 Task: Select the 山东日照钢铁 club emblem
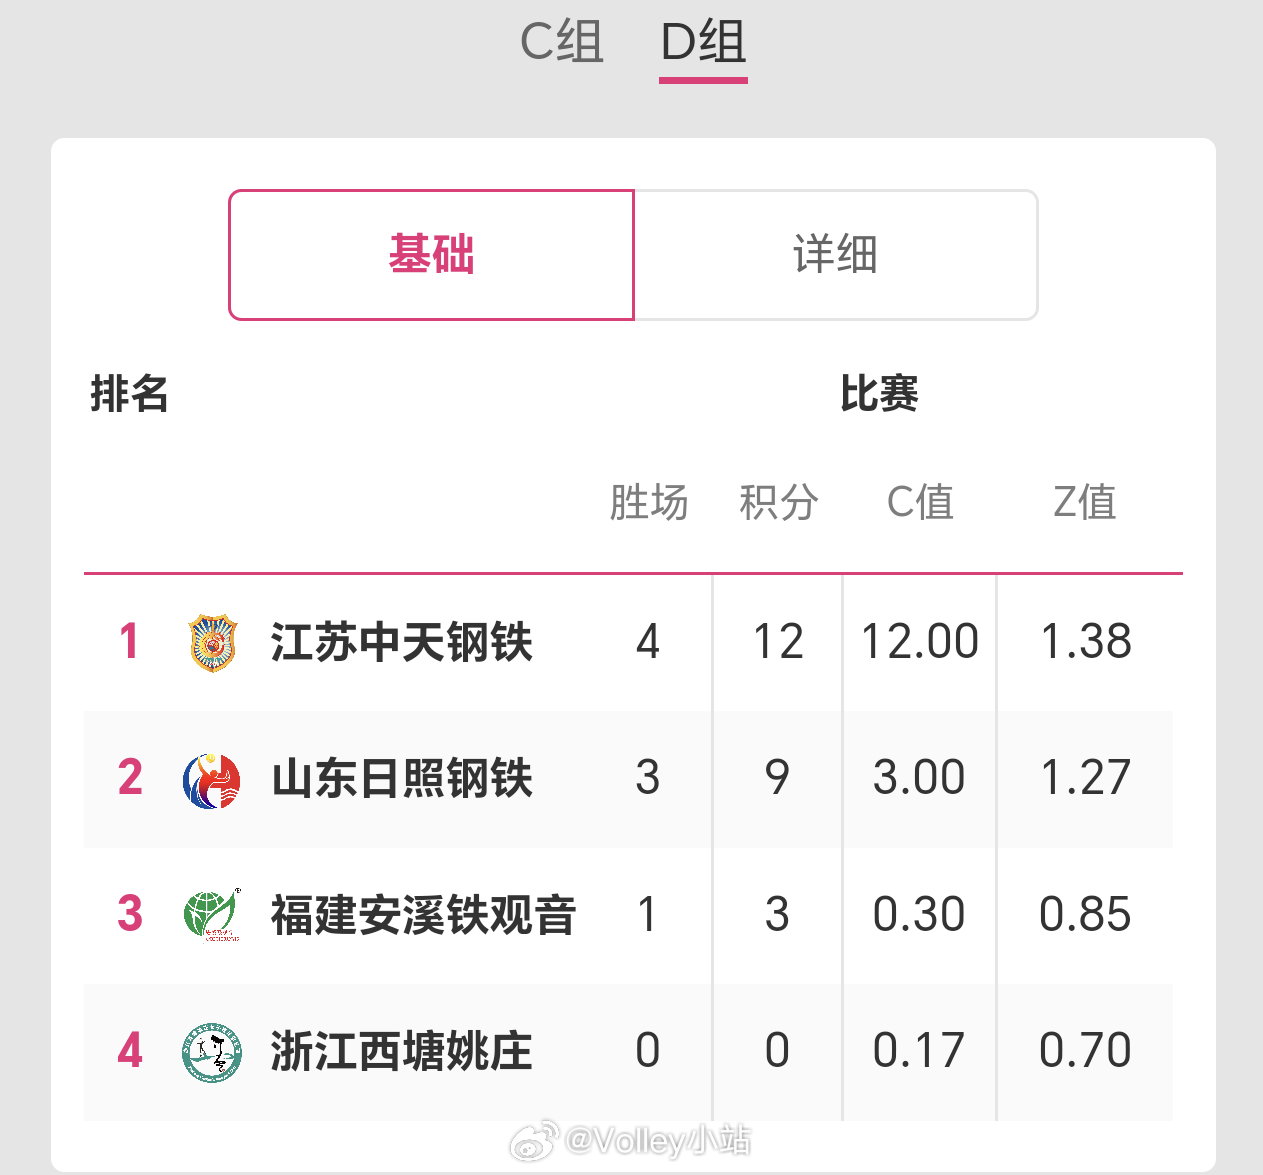pyautogui.click(x=210, y=779)
